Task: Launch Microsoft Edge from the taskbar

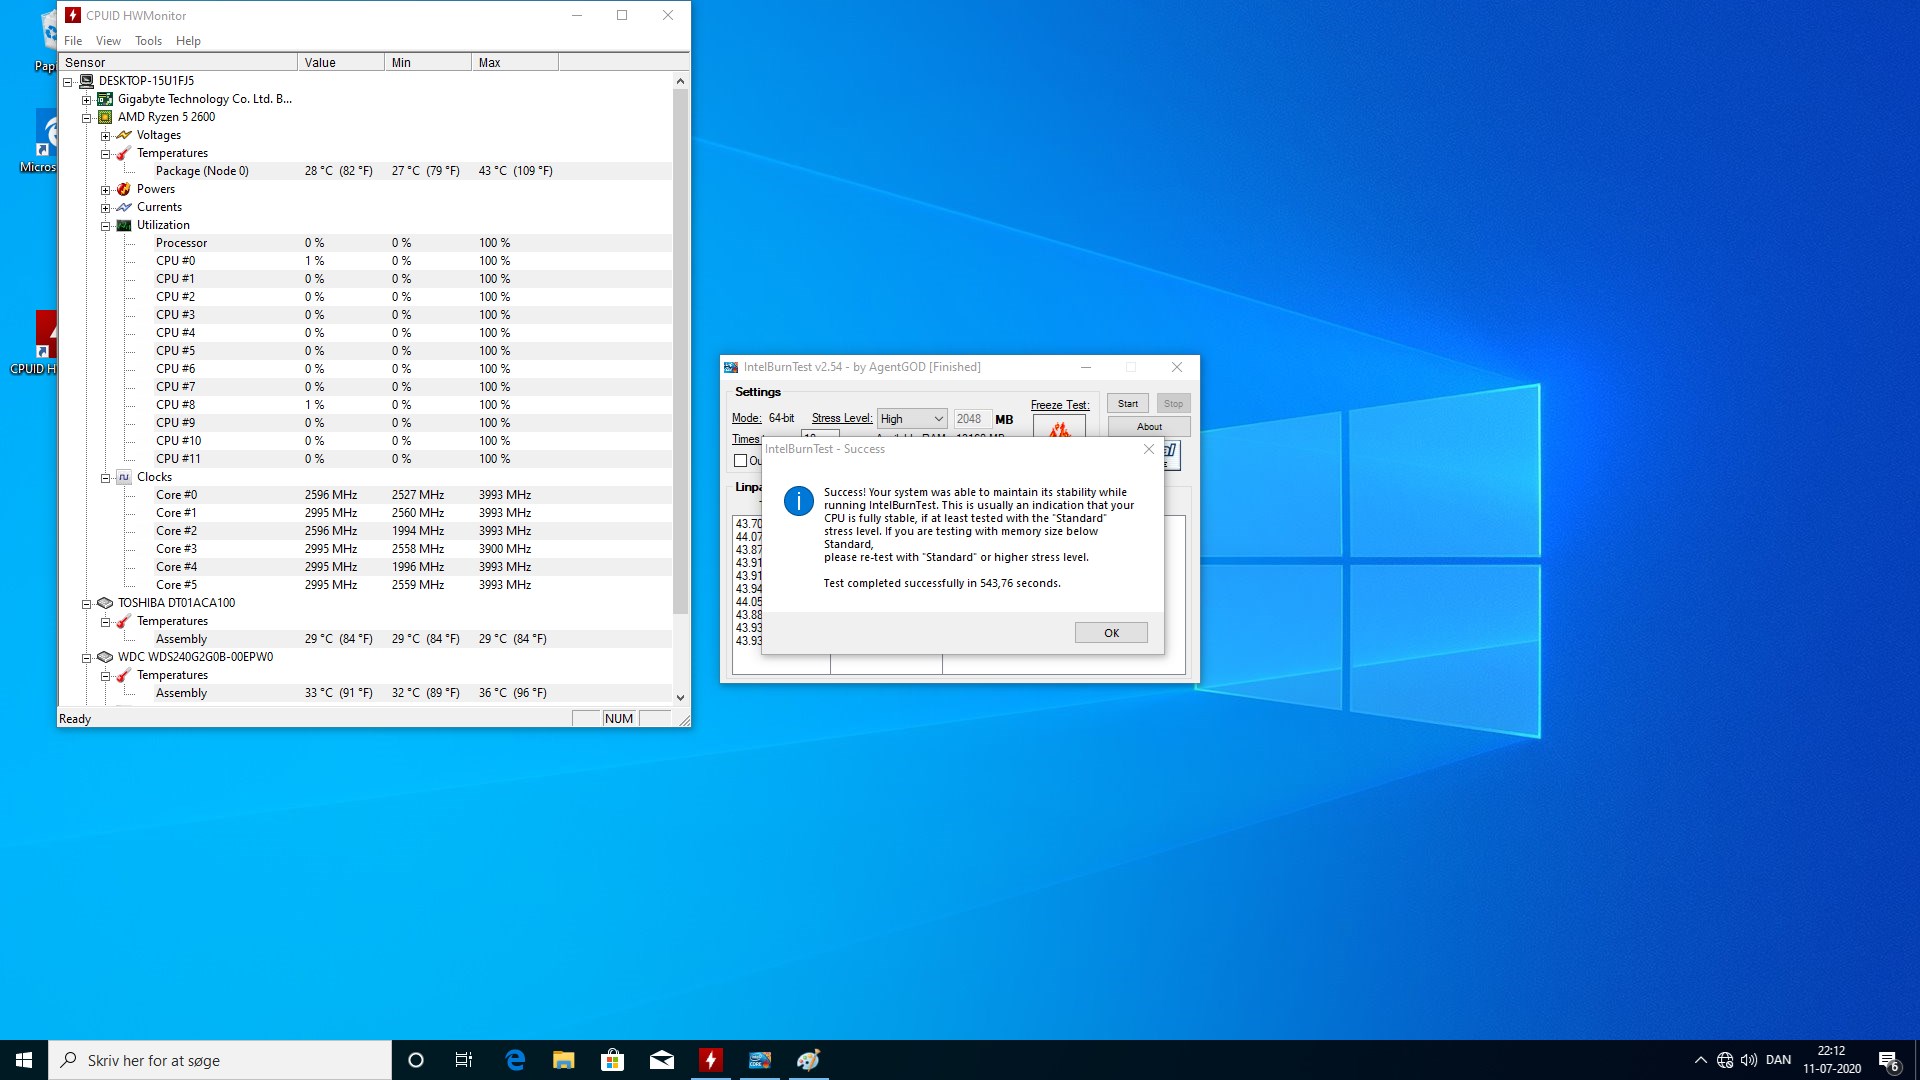Action: [x=515, y=1060]
